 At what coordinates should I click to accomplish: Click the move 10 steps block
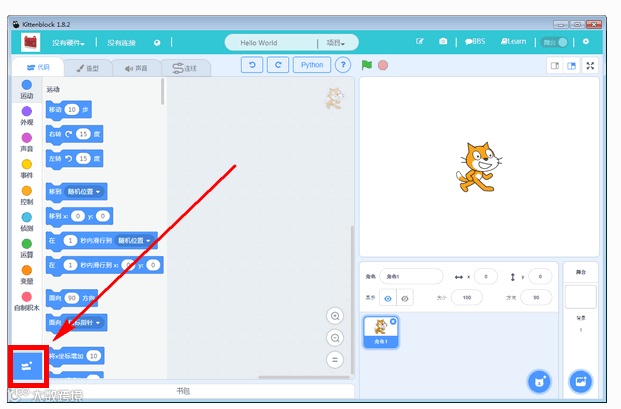69,110
